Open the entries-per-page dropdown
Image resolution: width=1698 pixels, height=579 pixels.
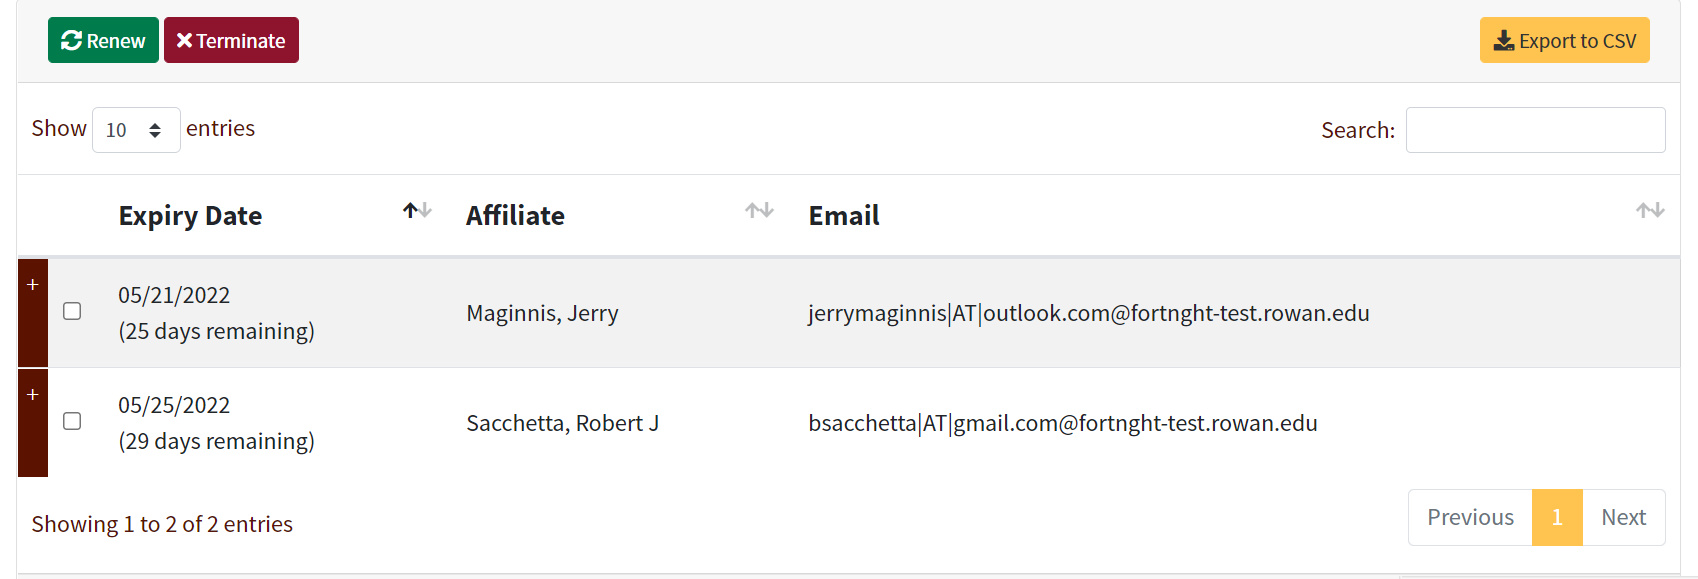[136, 130]
